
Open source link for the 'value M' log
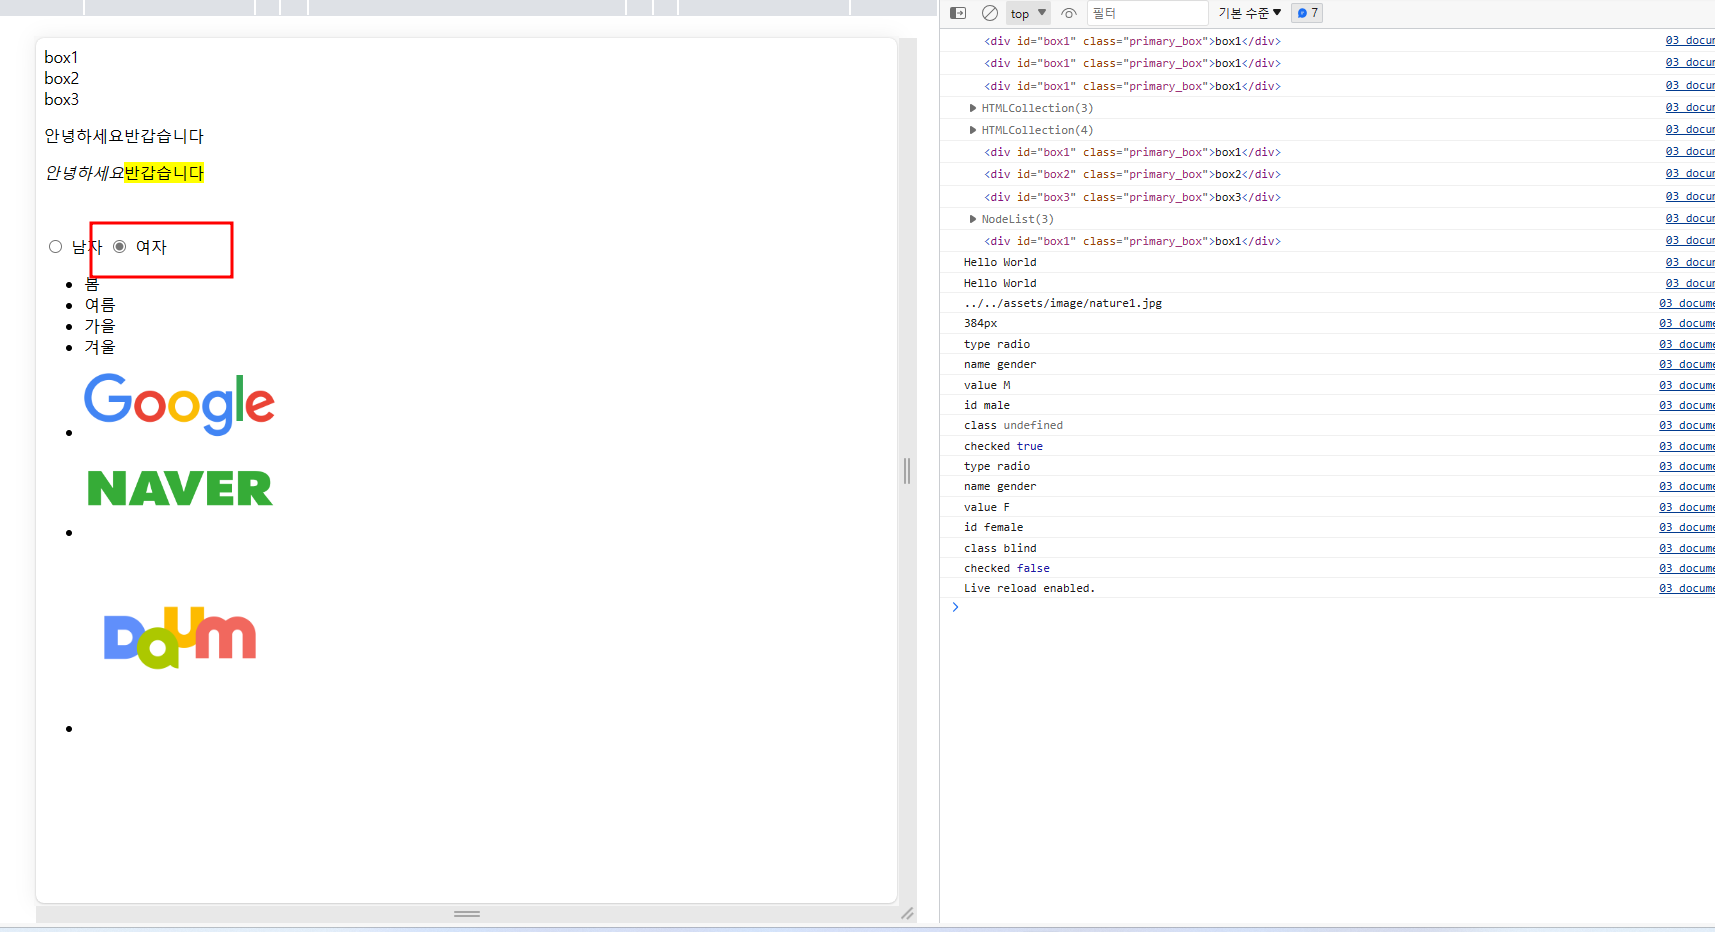click(x=1687, y=385)
